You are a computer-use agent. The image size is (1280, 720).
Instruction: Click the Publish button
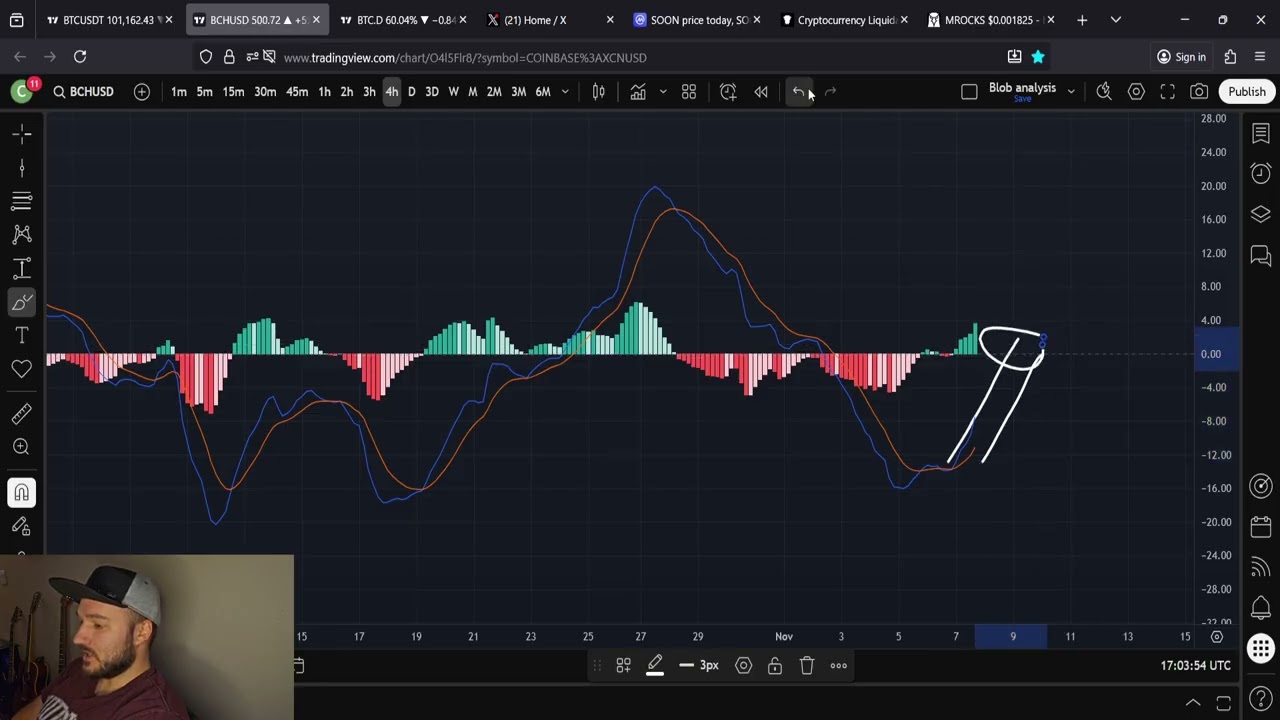coord(1247,92)
